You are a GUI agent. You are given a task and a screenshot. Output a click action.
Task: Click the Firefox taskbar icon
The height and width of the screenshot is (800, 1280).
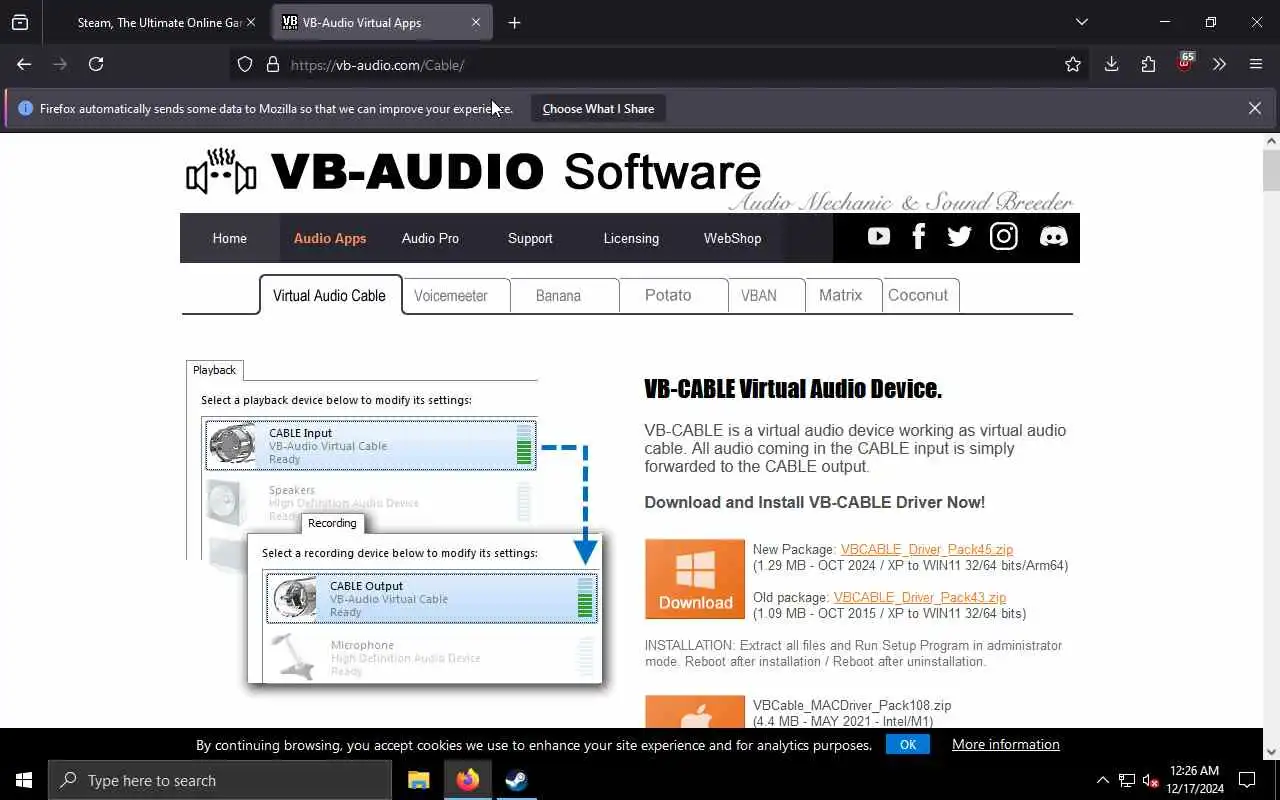[467, 780]
